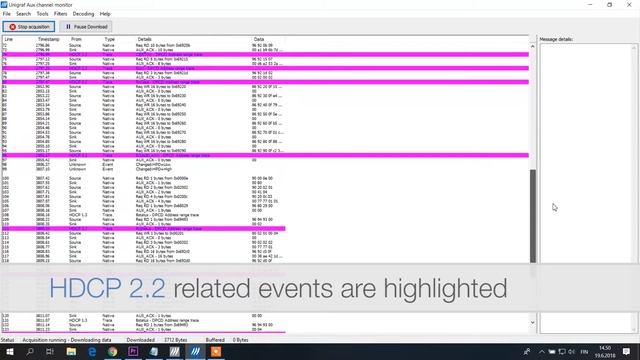Sort by the Line column header

9,39
